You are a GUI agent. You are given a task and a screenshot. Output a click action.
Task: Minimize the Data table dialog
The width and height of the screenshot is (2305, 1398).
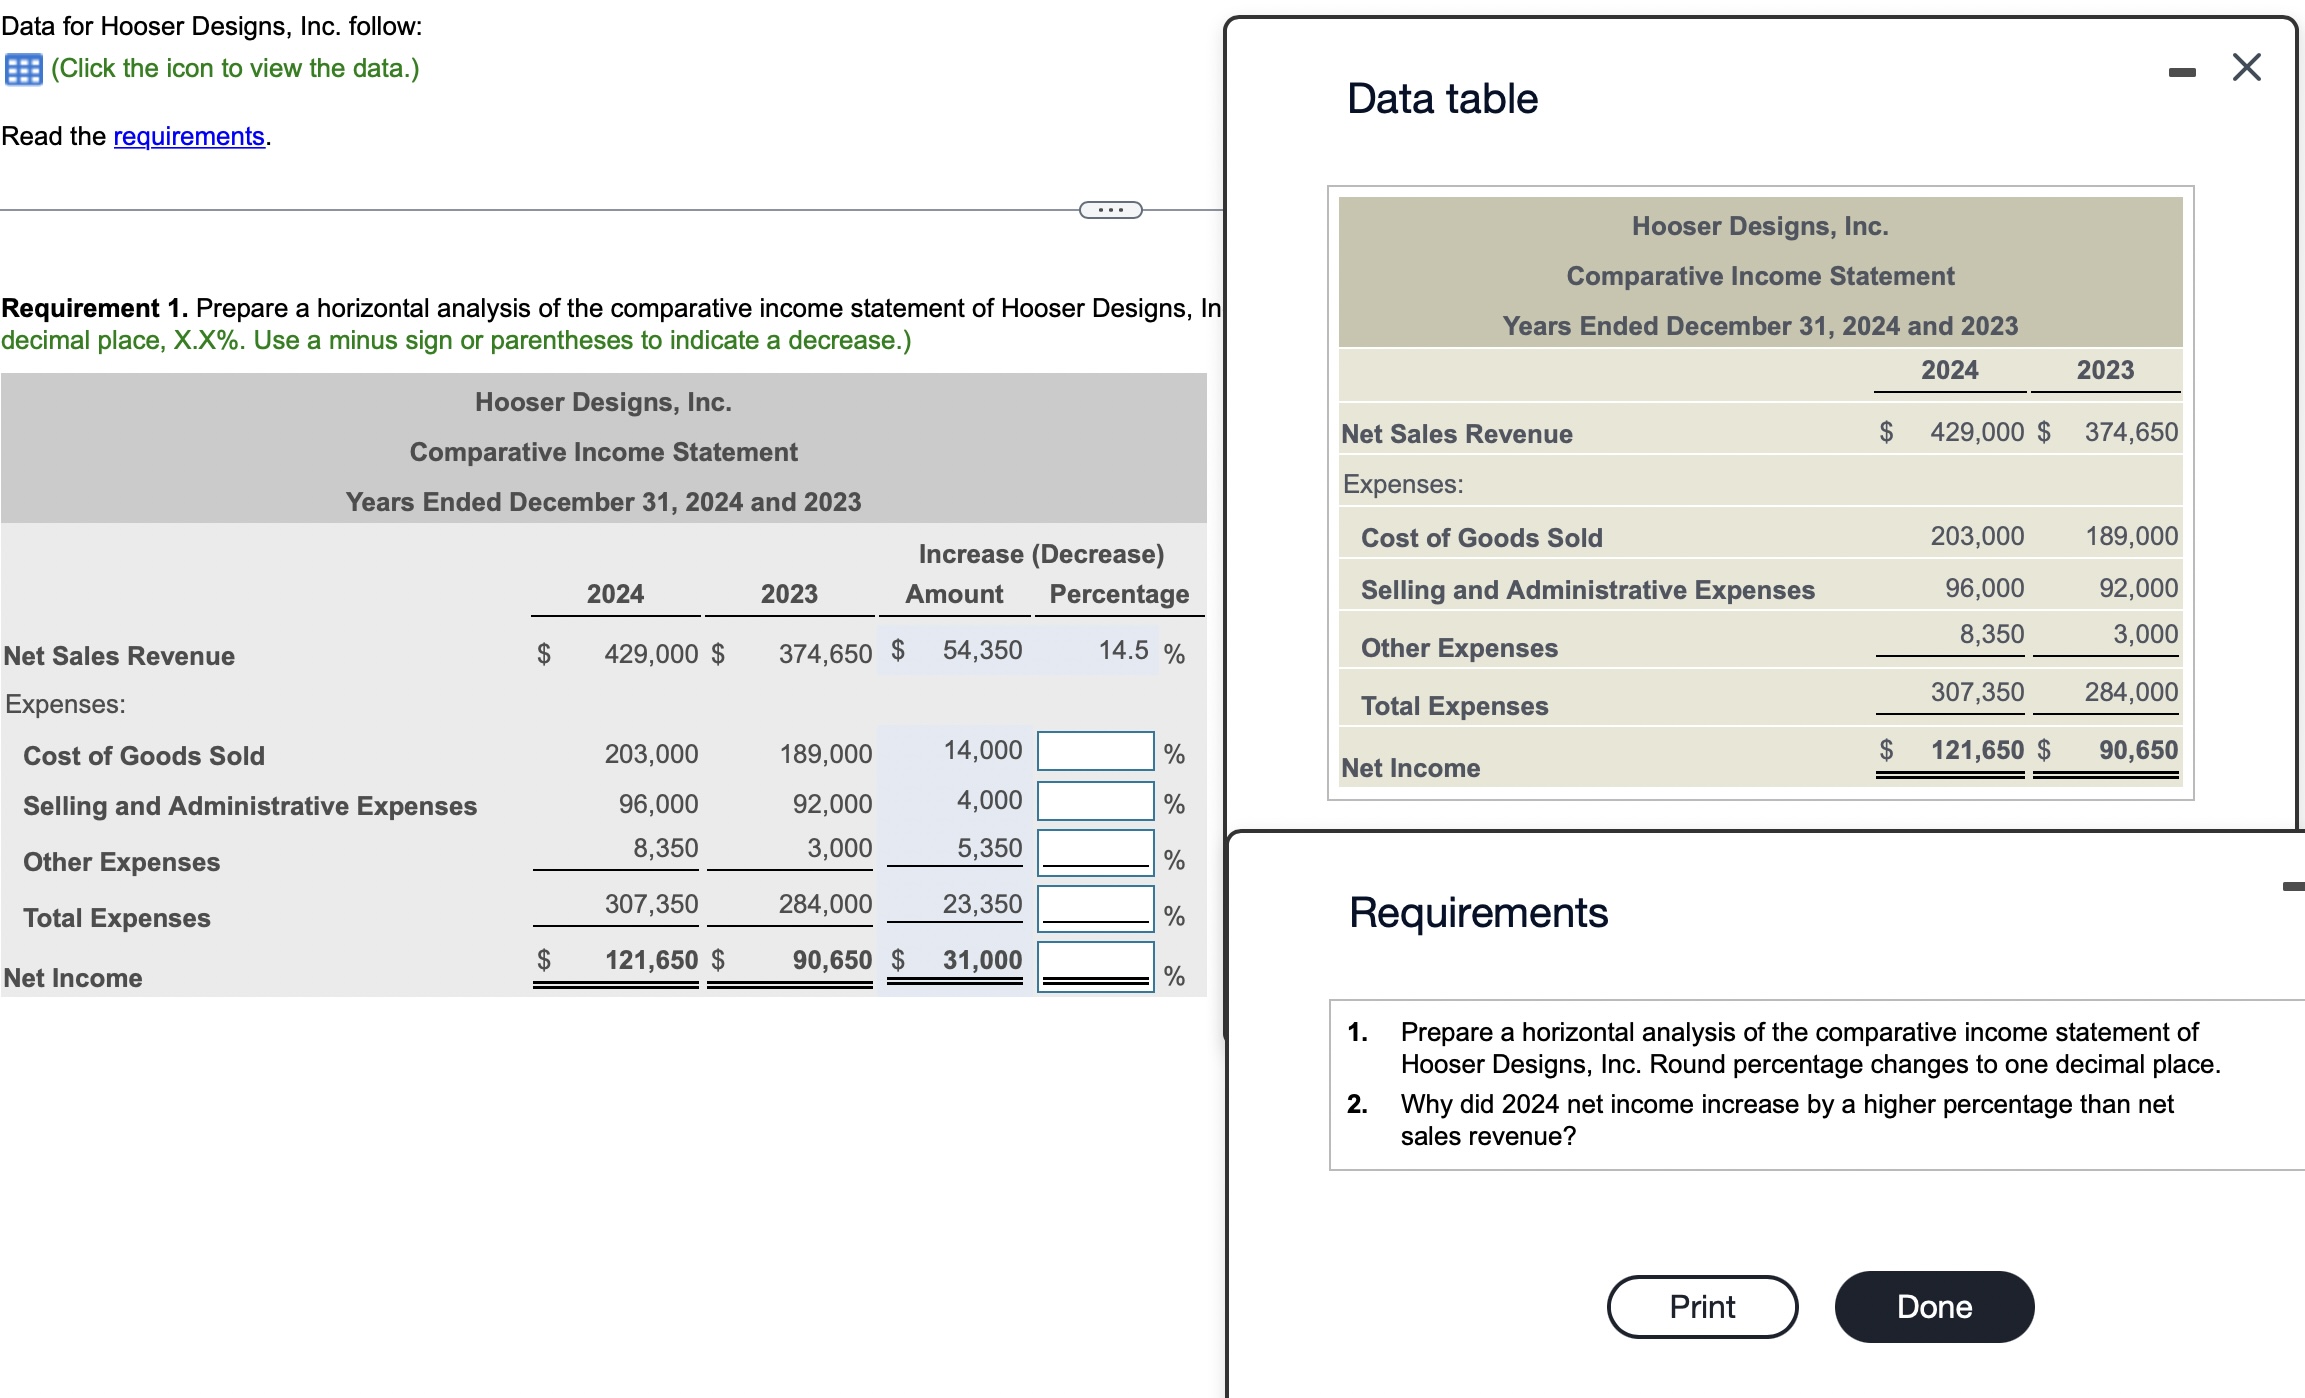[x=2181, y=72]
